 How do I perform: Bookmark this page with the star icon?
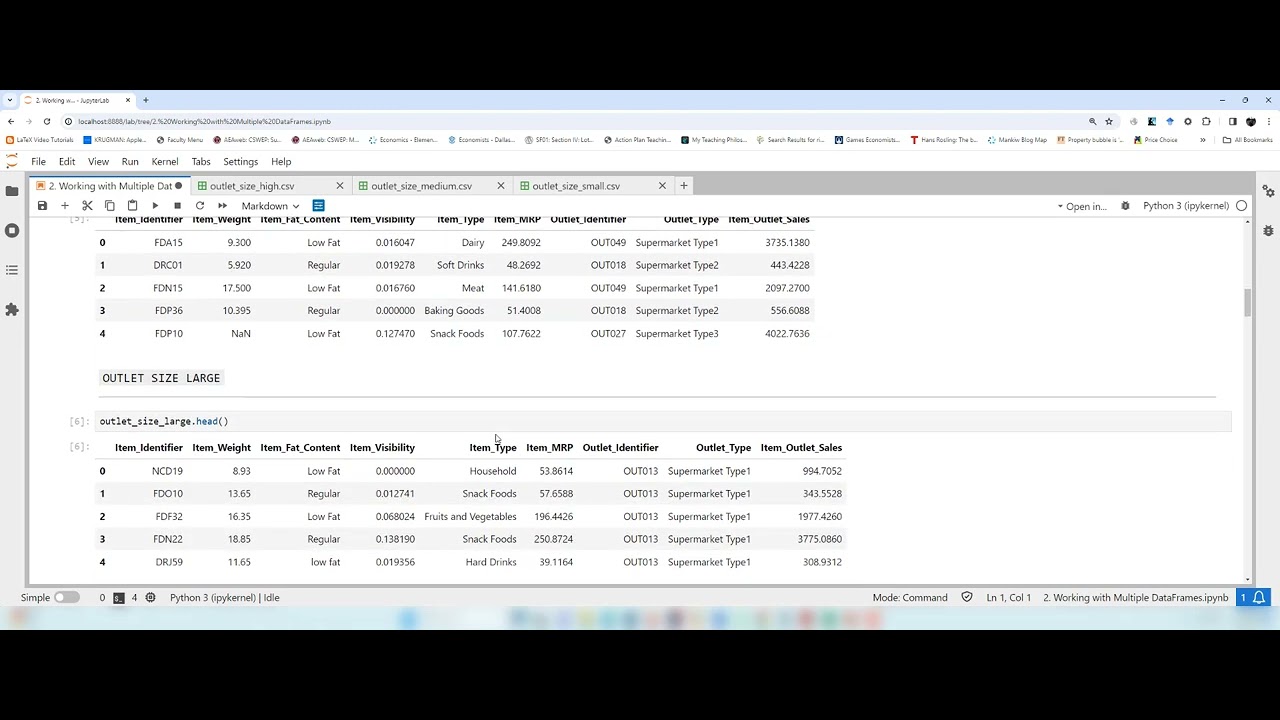click(1109, 121)
